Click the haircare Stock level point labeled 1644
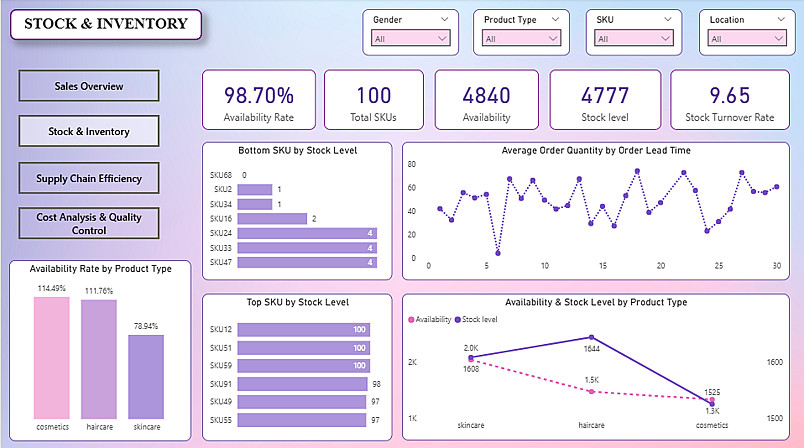This screenshot has width=804, height=448. [x=591, y=337]
